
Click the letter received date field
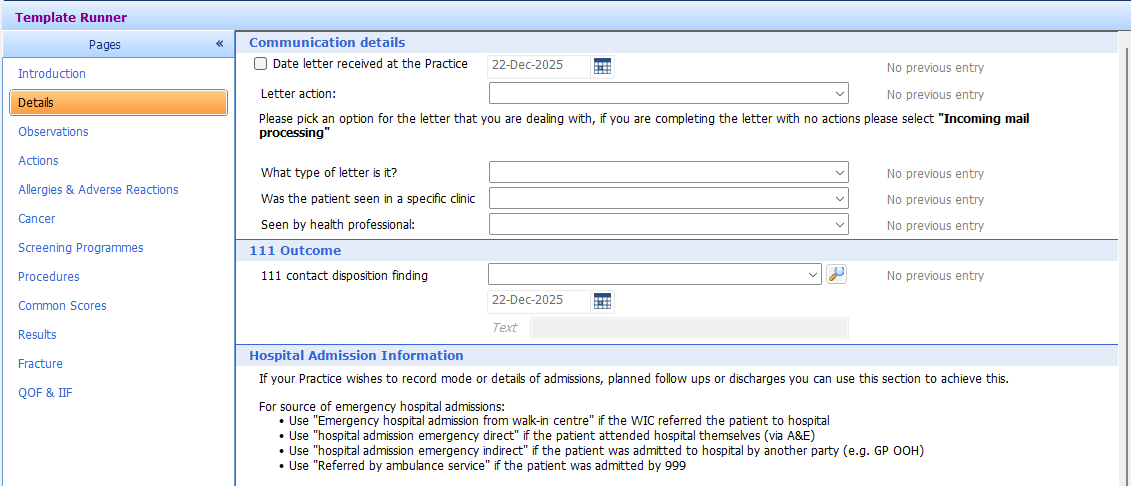click(x=538, y=66)
